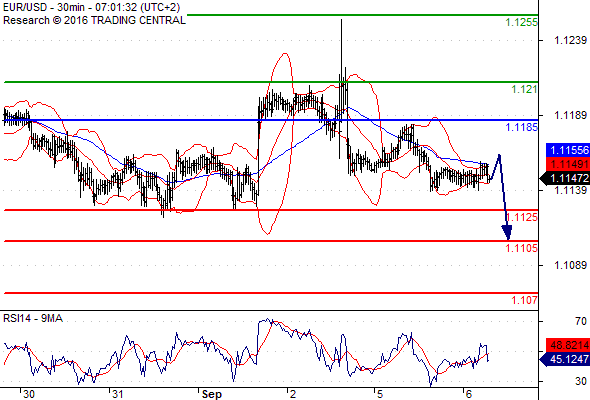
Task: Click the 1.121 resistance level label
Action: pos(524,90)
